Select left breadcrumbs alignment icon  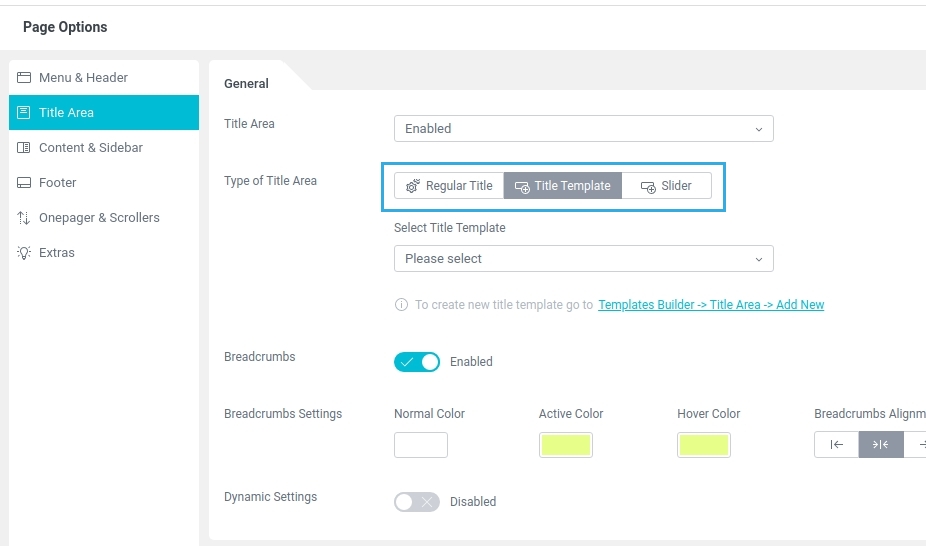click(837, 445)
